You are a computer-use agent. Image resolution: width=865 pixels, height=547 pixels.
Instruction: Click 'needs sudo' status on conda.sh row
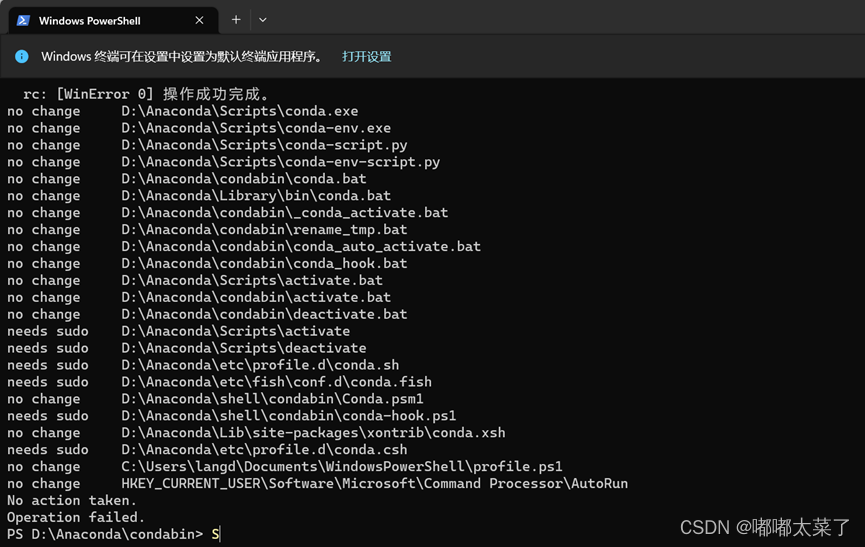tap(47, 365)
